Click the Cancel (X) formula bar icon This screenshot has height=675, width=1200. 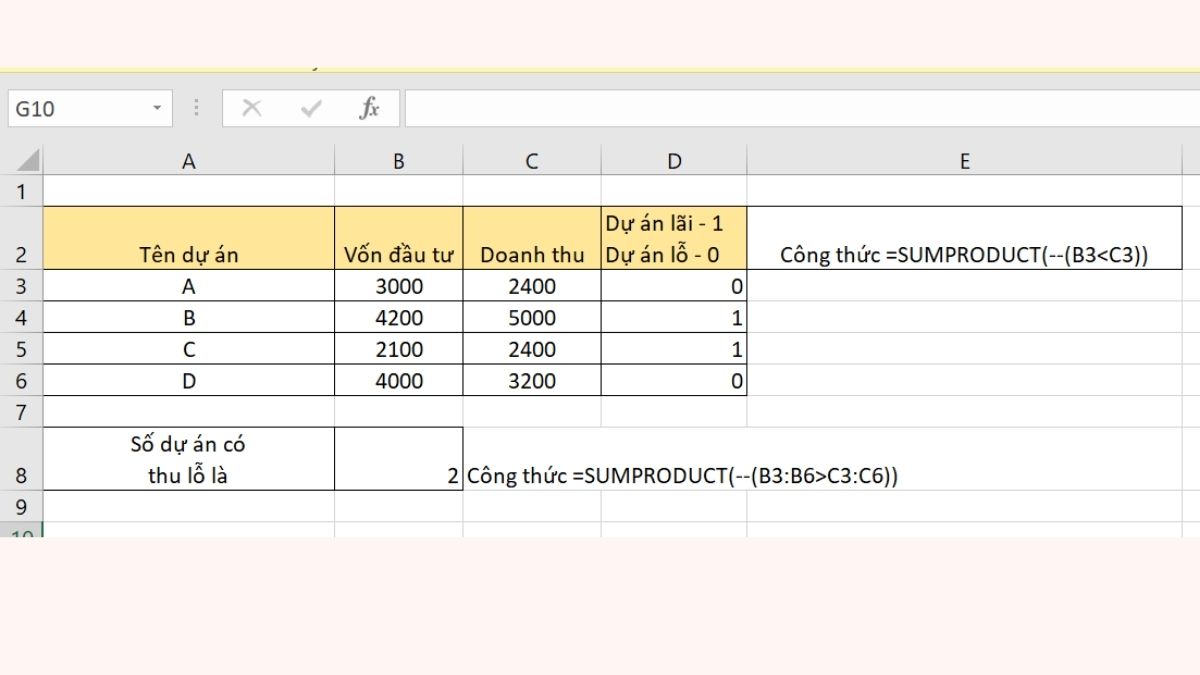tap(251, 109)
